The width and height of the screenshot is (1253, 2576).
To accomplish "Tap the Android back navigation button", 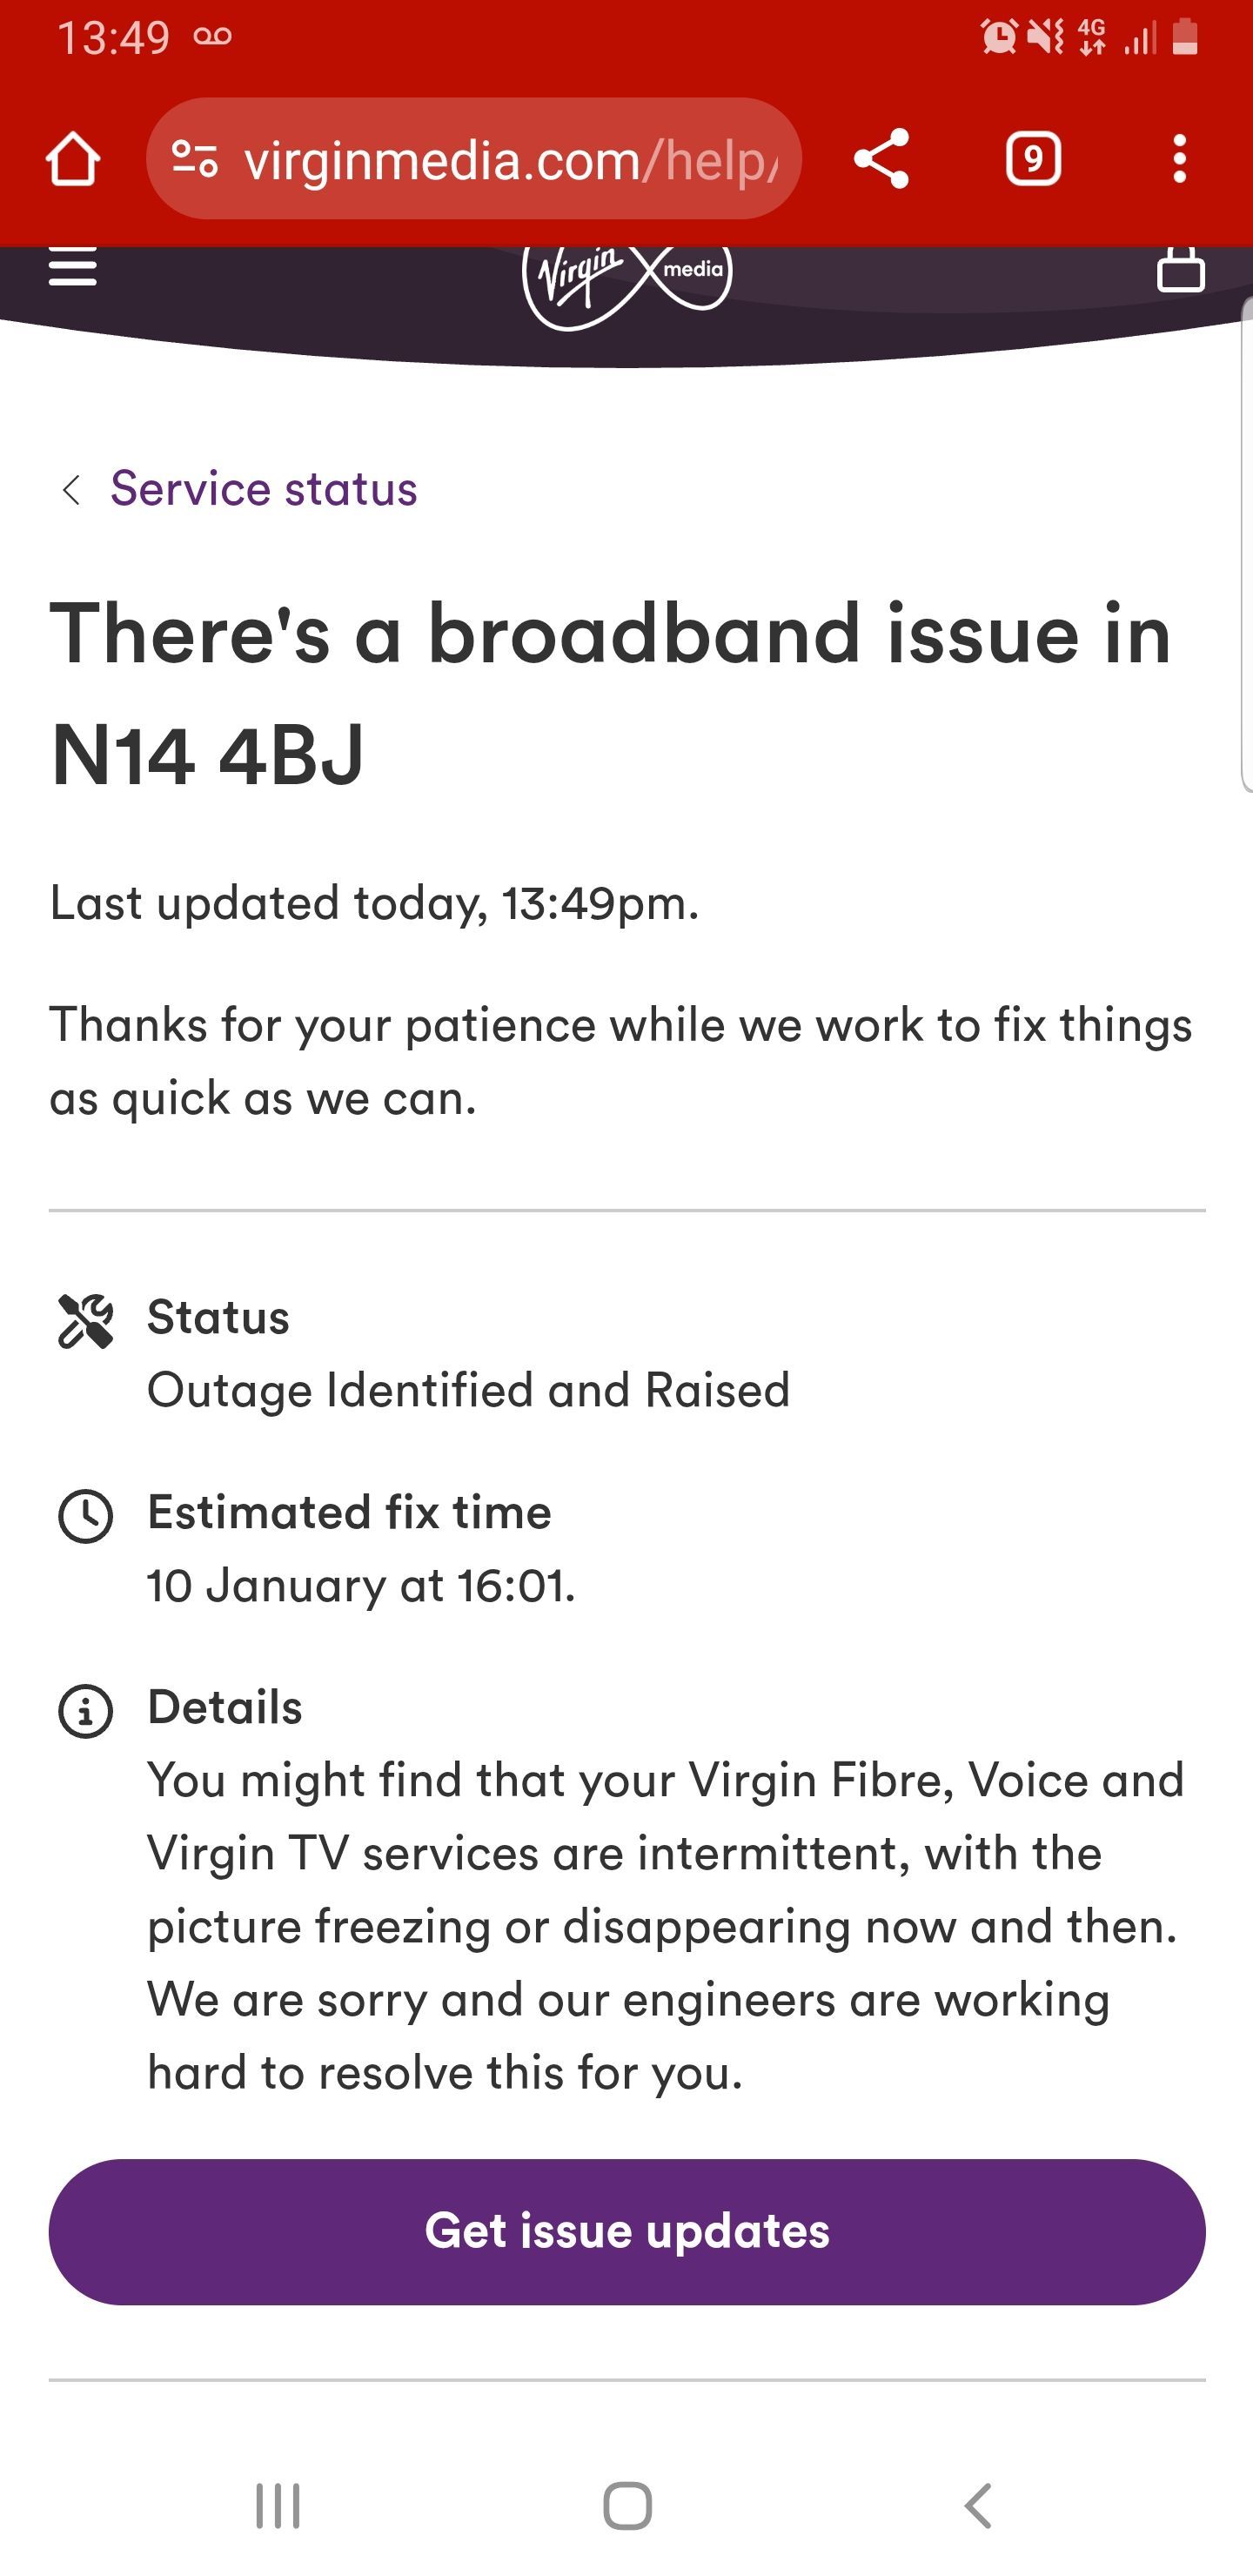I will pos(978,2506).
